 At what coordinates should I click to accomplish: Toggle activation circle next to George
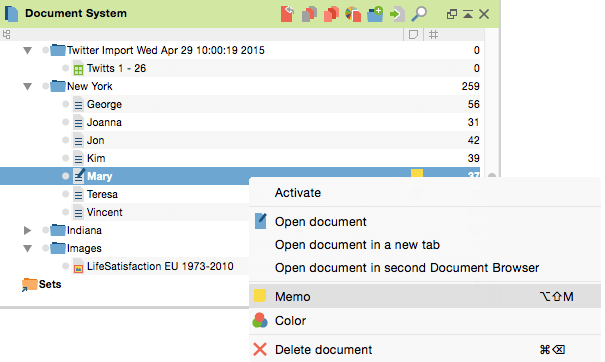point(66,104)
